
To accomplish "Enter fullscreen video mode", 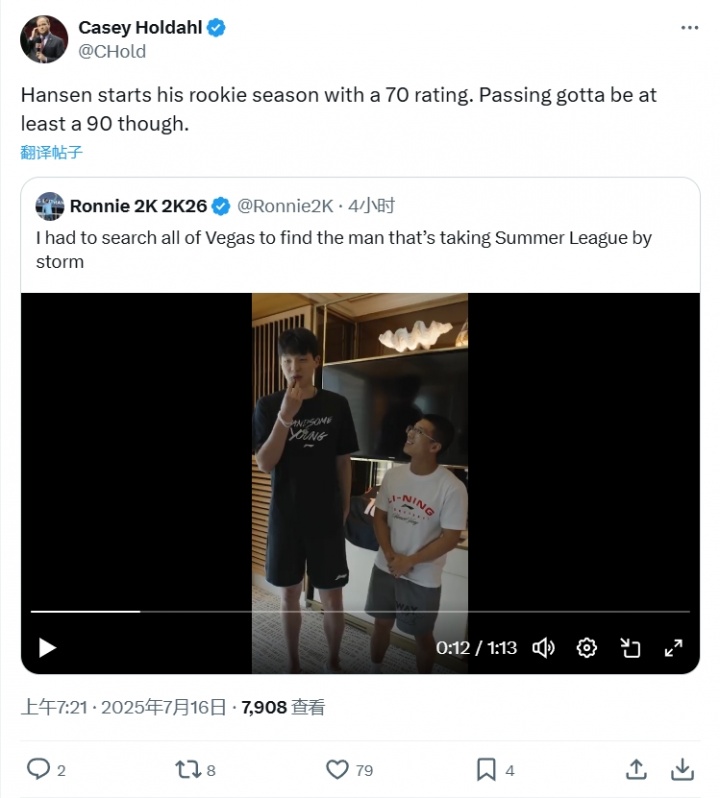I will point(674,647).
